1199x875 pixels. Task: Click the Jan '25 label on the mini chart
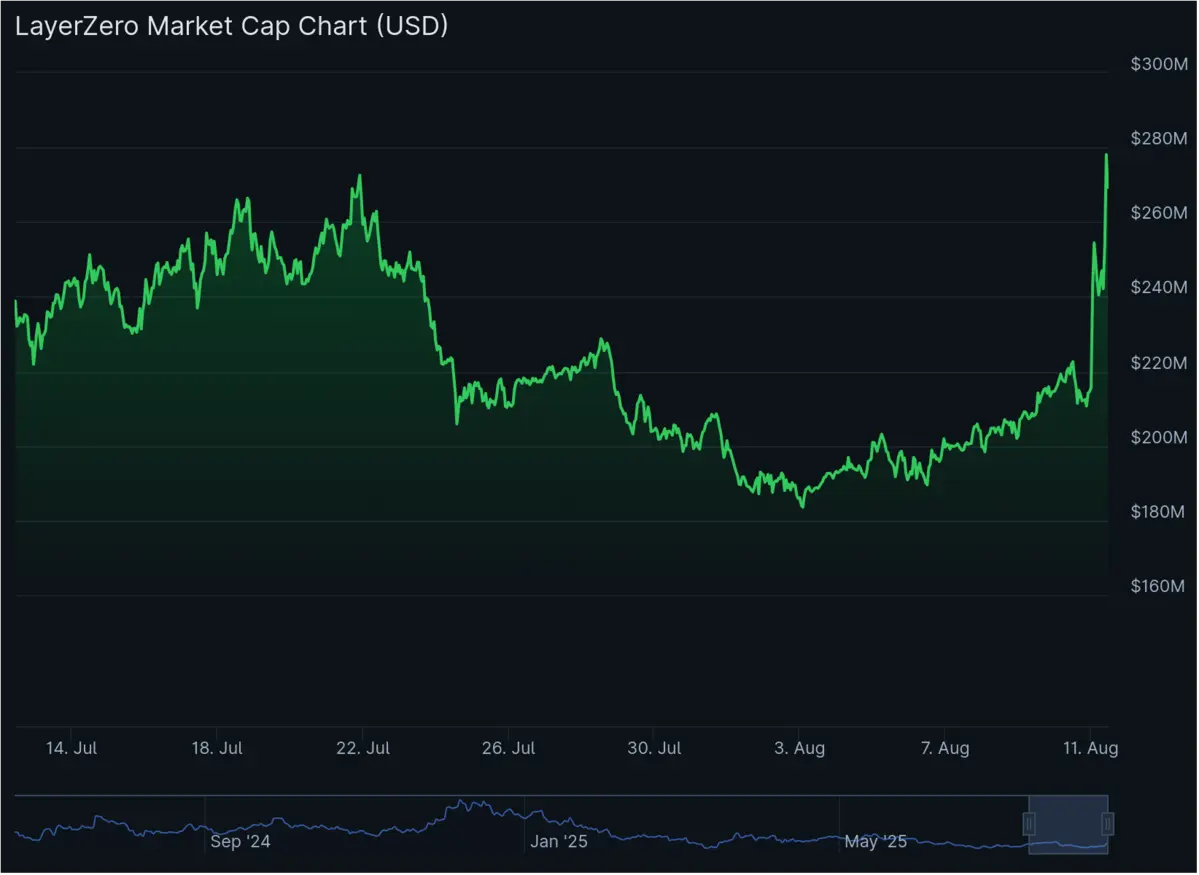tap(558, 841)
